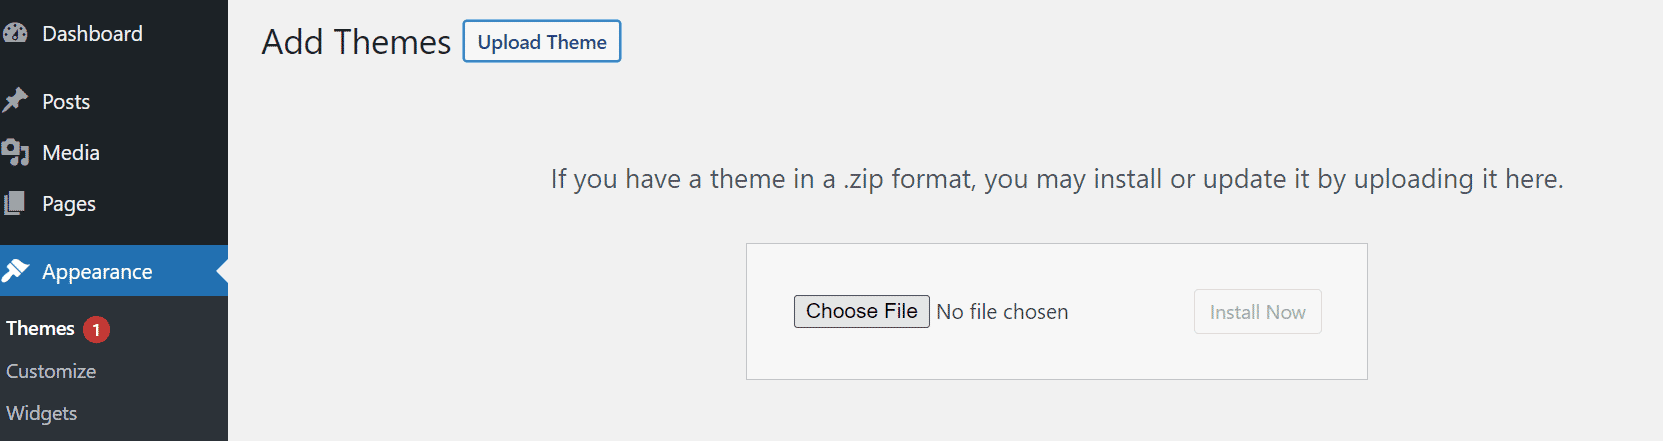The height and width of the screenshot is (441, 1663).
Task: Click the Media library icon
Action: 15,152
